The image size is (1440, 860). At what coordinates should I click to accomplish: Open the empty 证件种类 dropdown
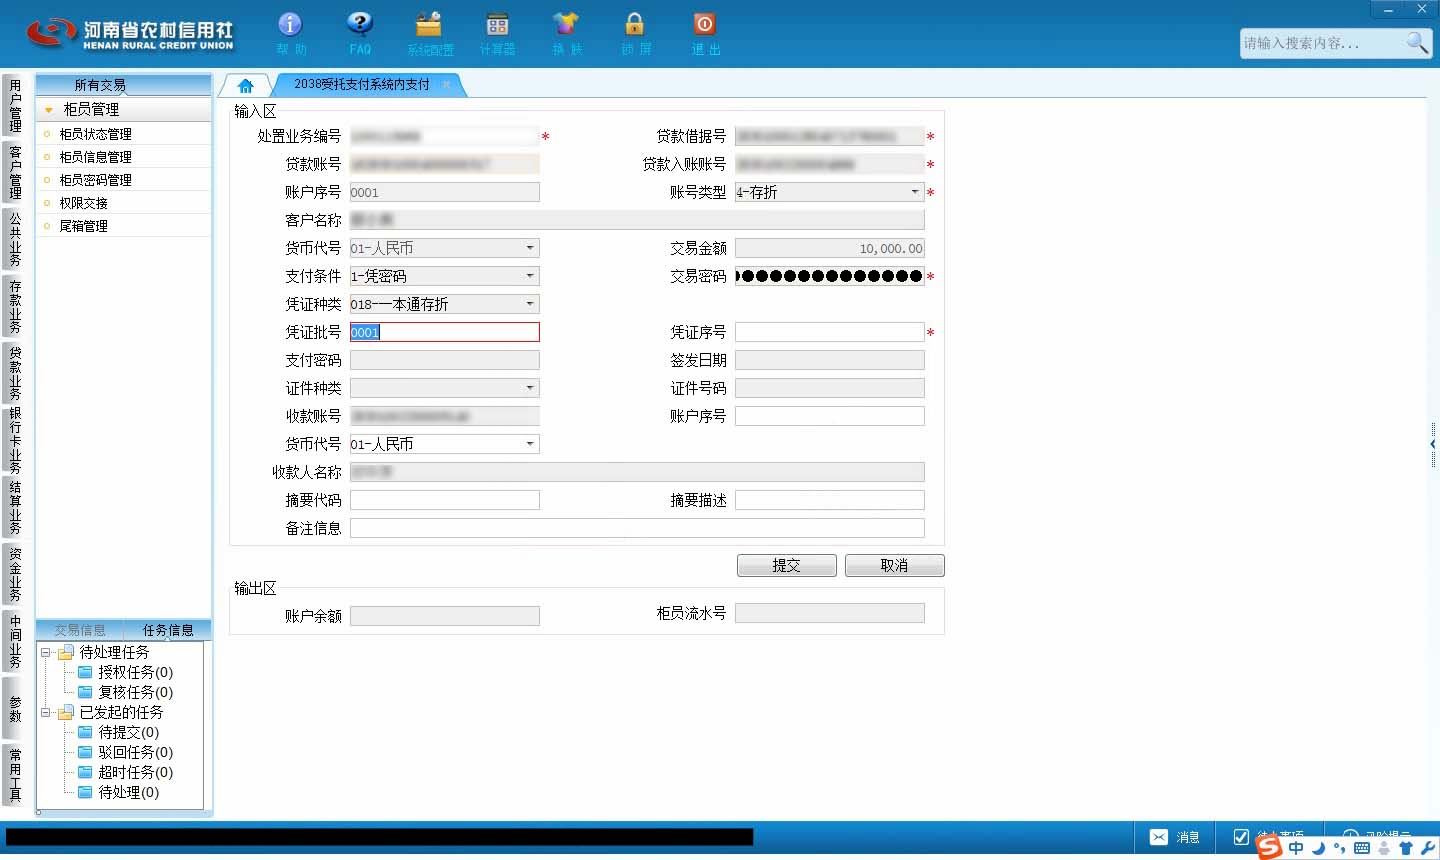[x=530, y=388]
